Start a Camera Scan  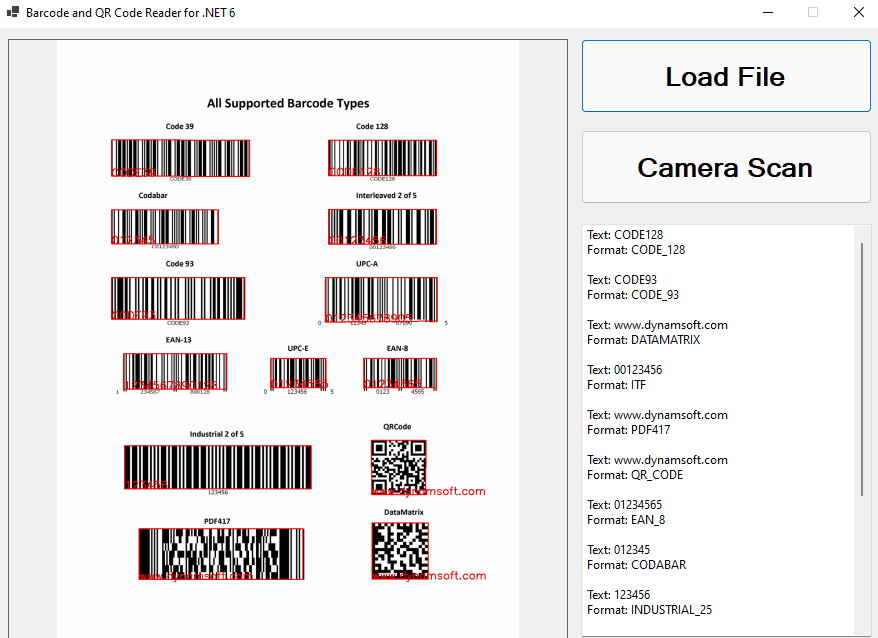pos(726,167)
